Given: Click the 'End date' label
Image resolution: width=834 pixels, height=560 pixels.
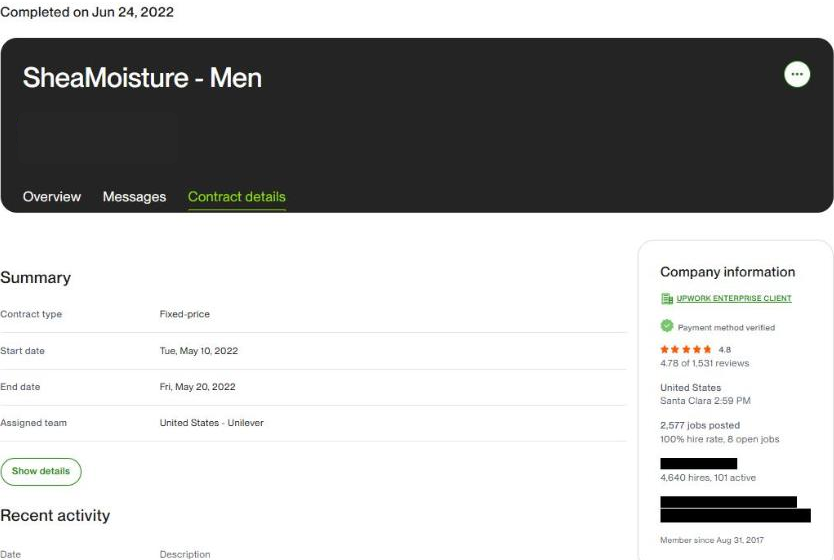Looking at the screenshot, I should pos(20,387).
